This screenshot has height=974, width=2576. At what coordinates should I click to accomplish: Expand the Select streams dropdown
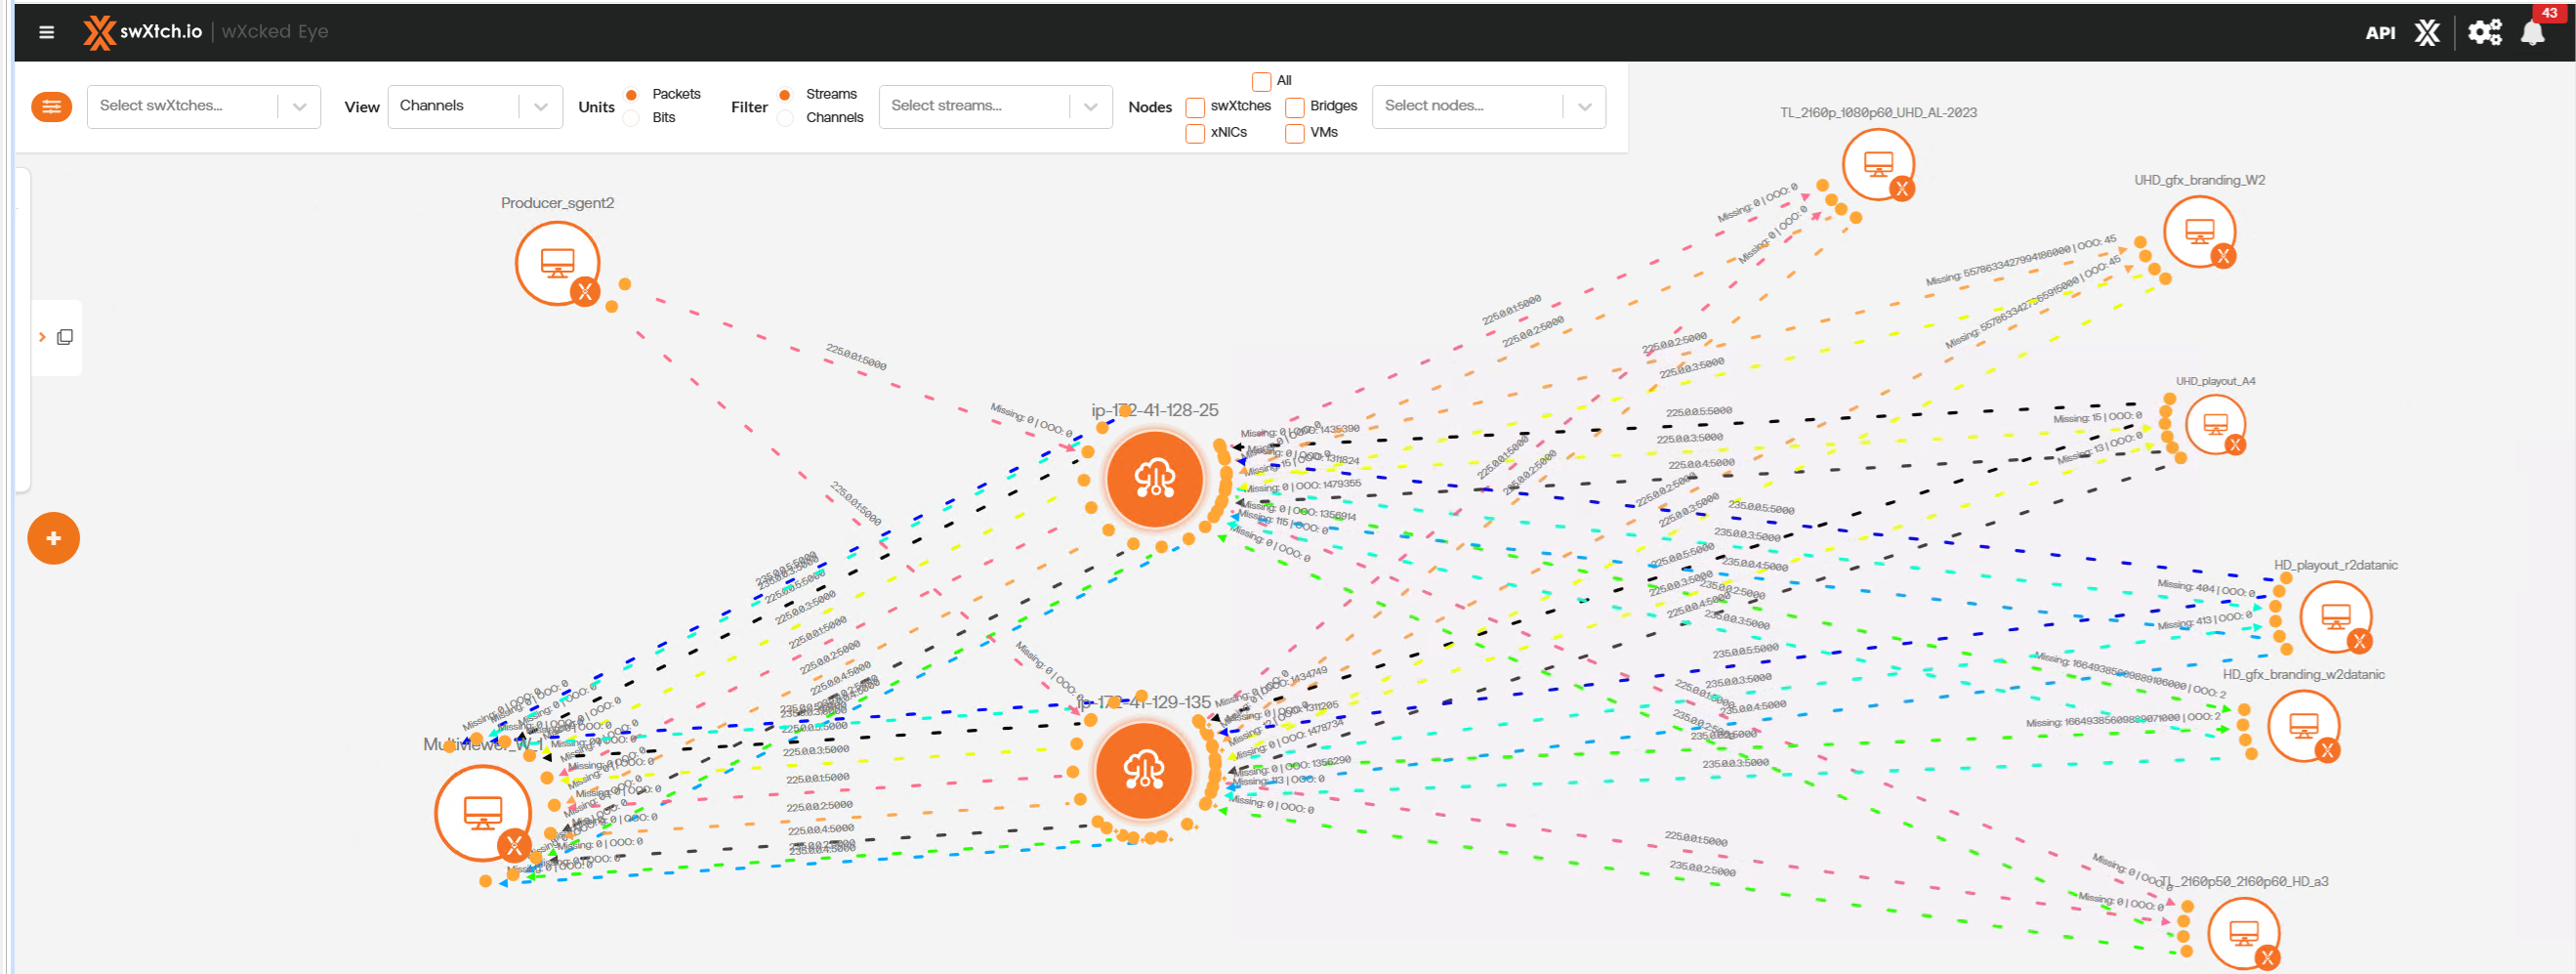click(x=994, y=107)
